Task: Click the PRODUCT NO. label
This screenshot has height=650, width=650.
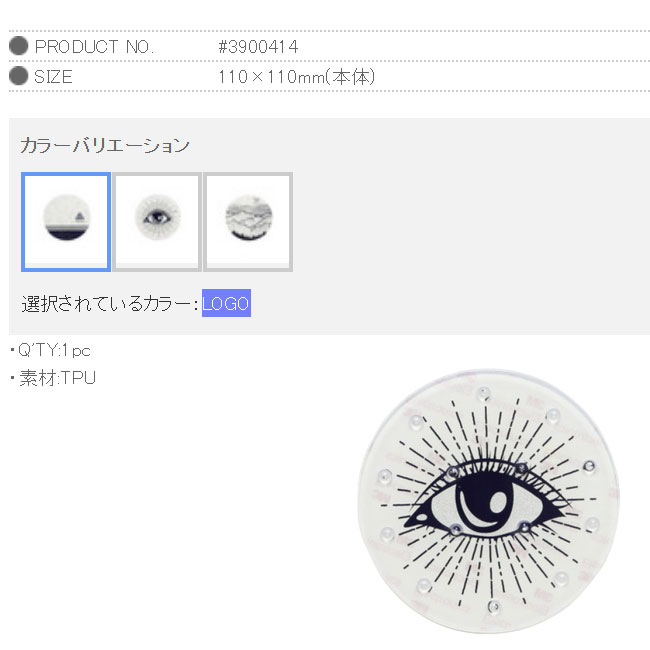Action: point(94,47)
